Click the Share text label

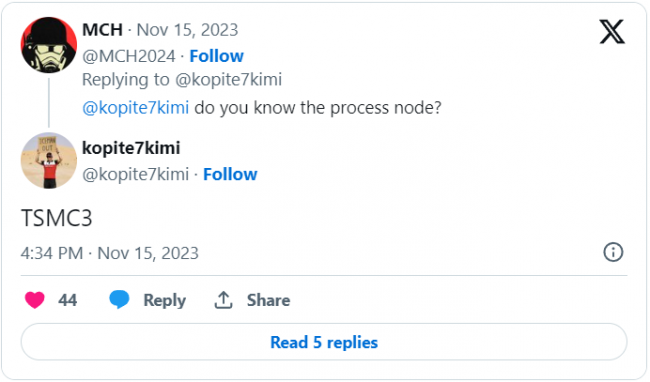point(269,300)
